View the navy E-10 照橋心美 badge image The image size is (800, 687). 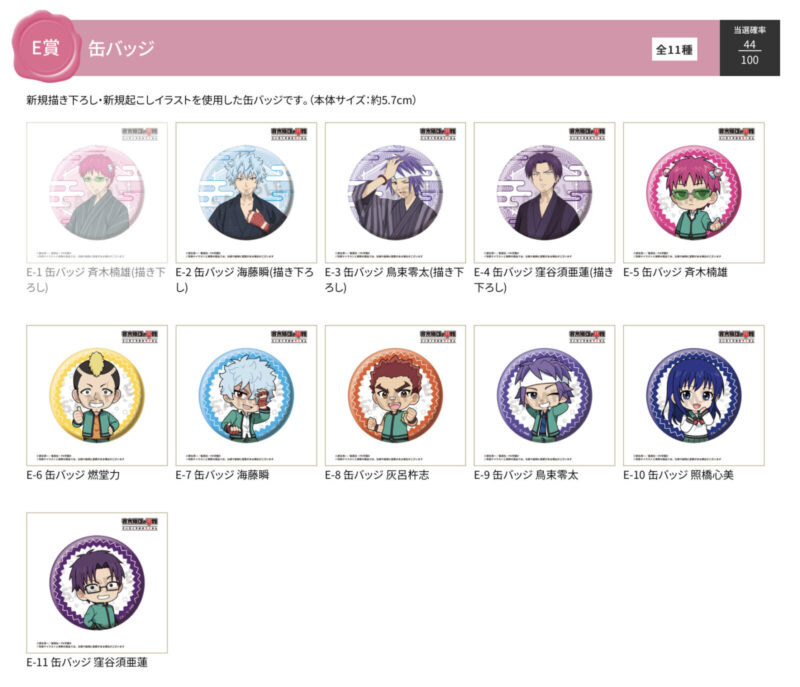[694, 395]
